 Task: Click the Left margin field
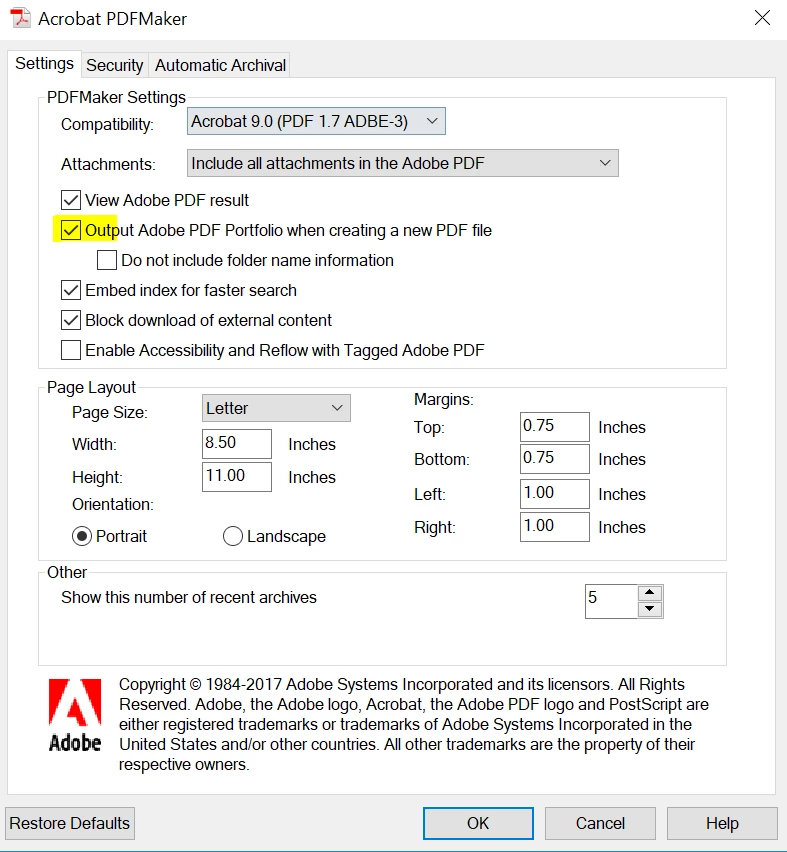pos(554,494)
